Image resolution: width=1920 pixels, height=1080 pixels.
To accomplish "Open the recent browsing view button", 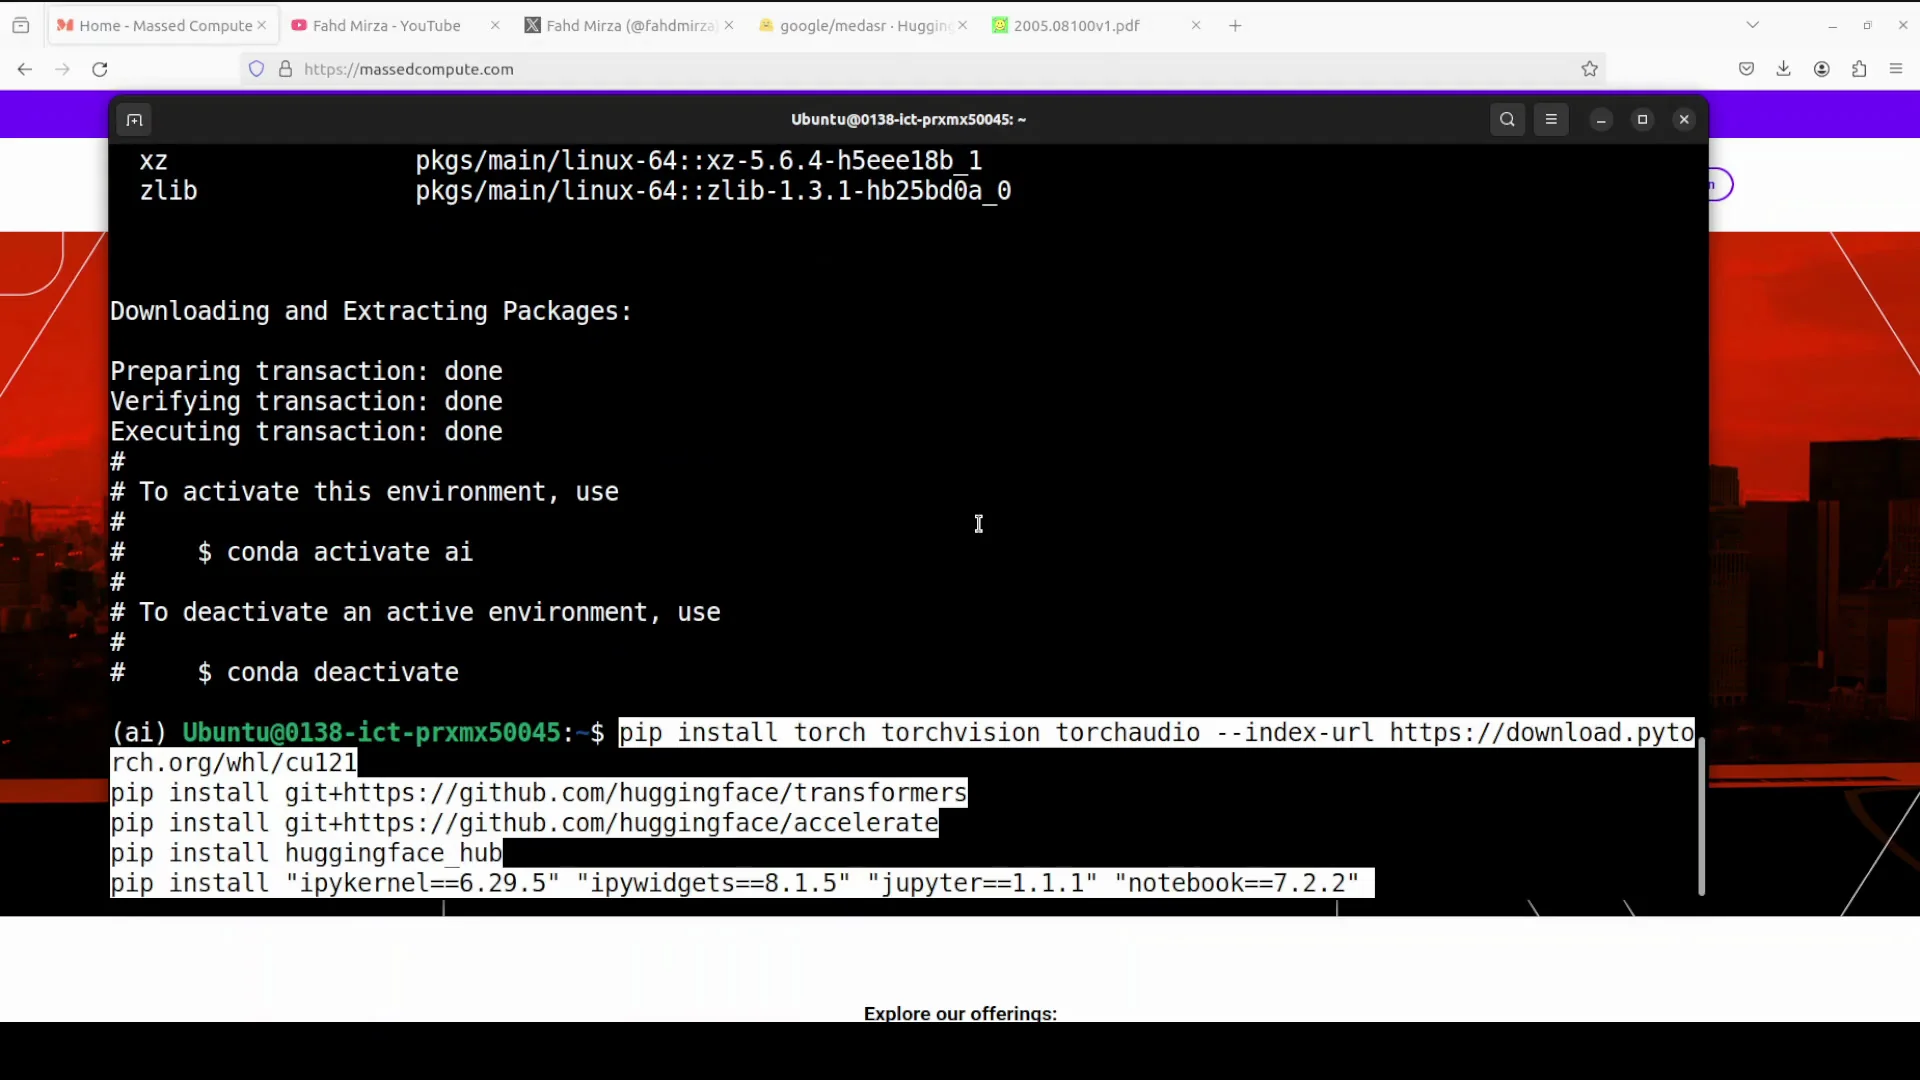I will [21, 25].
